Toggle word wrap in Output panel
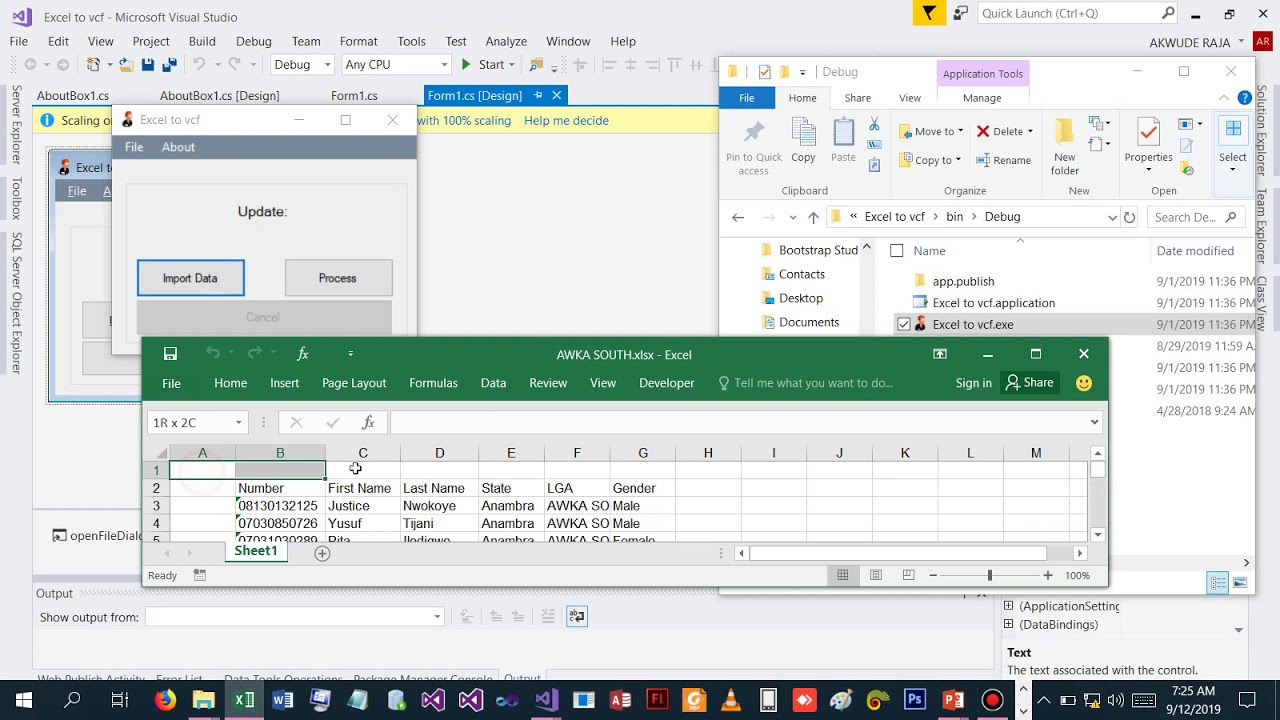Image resolution: width=1280 pixels, height=720 pixels. (577, 617)
